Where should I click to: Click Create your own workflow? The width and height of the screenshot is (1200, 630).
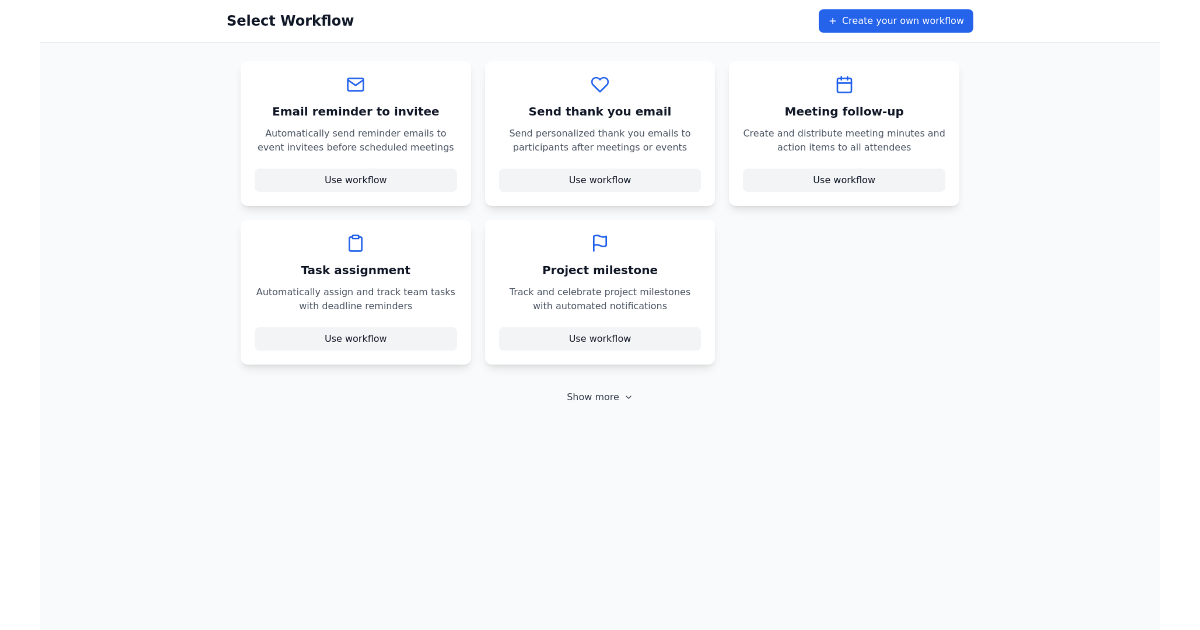[895, 20]
